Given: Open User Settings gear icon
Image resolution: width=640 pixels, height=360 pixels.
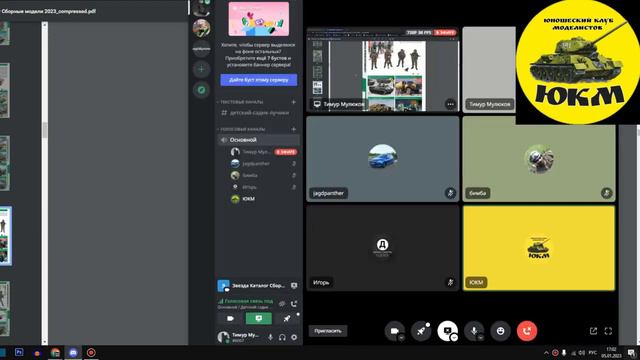Looking at the screenshot, I should 294,337.
